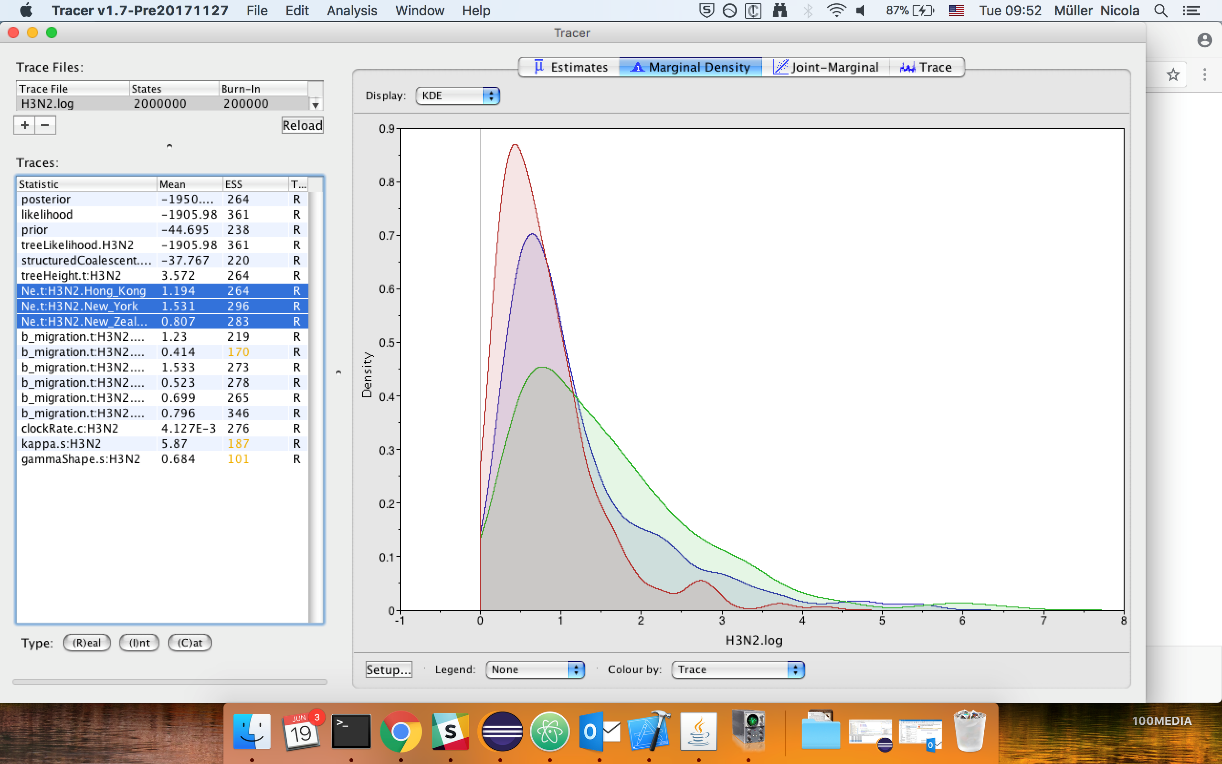Expand the trace file combined dropdown arrow
This screenshot has height=764, width=1222.
[316, 104]
